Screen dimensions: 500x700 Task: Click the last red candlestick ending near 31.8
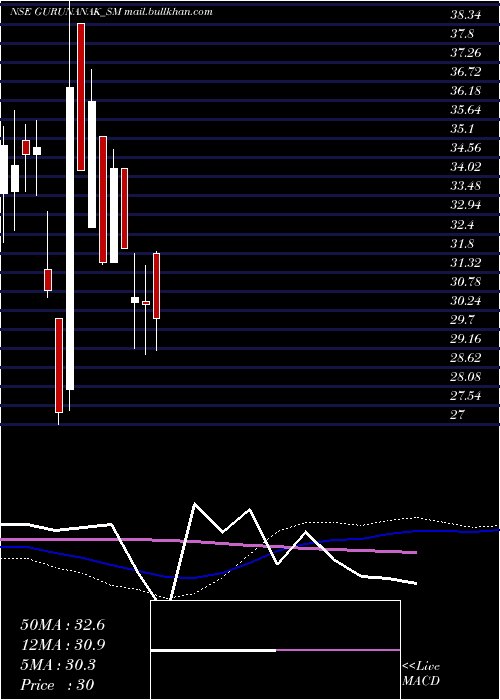156,286
